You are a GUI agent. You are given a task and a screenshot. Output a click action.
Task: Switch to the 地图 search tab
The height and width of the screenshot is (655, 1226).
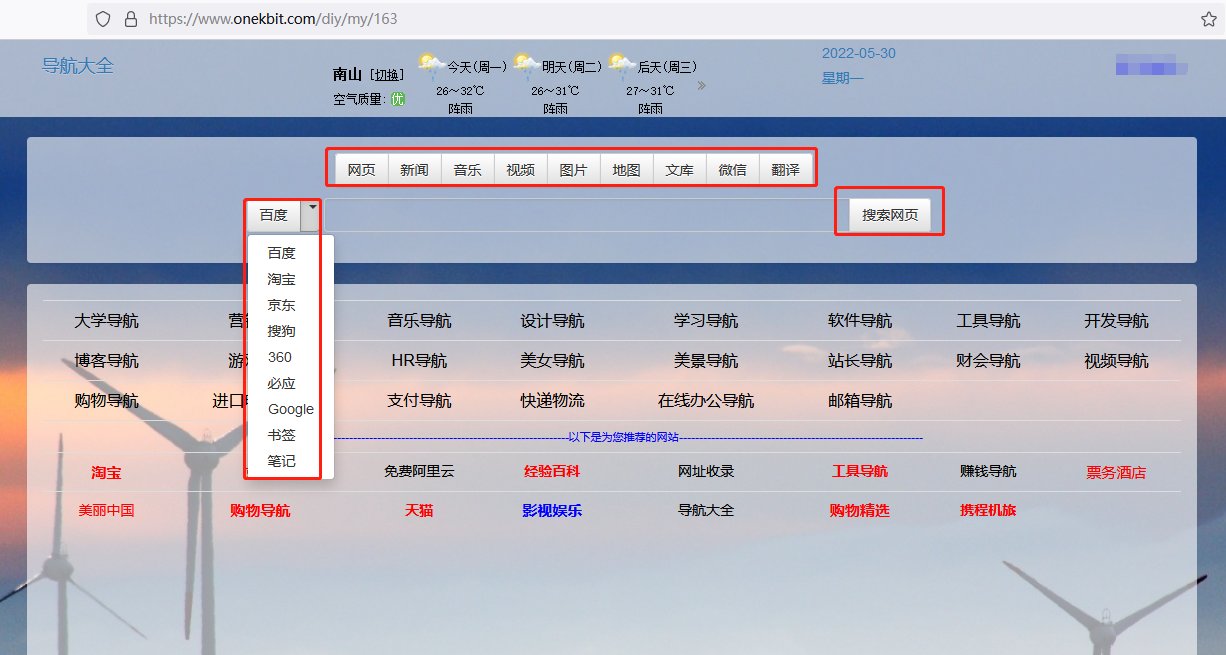pyautogui.click(x=626, y=169)
